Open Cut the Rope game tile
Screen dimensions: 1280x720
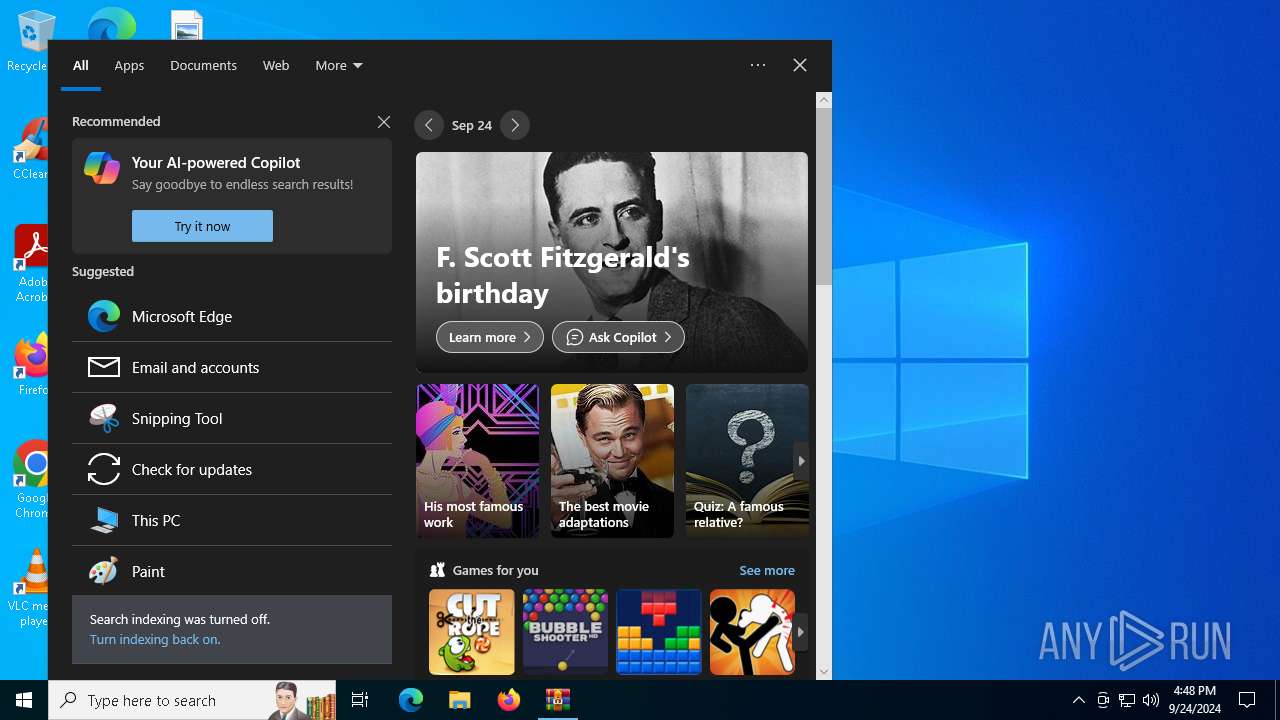[472, 632]
